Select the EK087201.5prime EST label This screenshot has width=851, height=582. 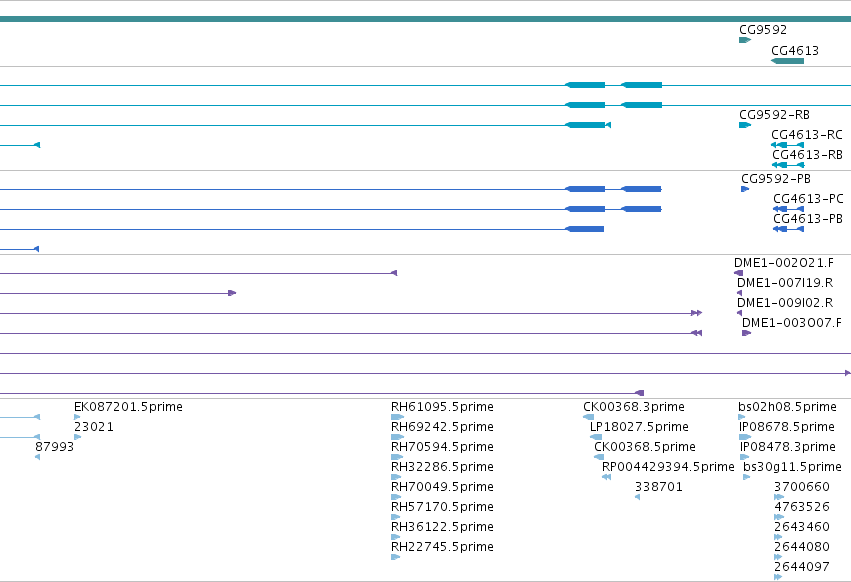128,407
